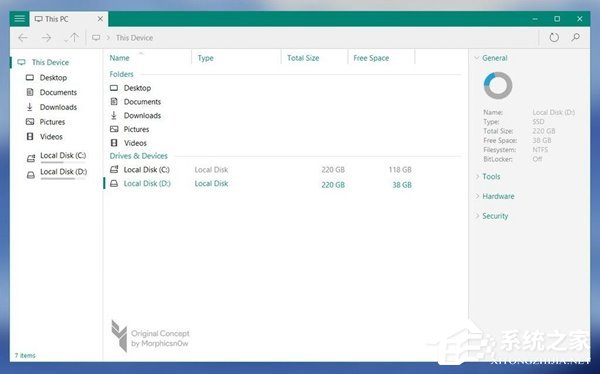The width and height of the screenshot is (600, 374).
Task: Click main list Desktop icon
Action: pos(114,88)
